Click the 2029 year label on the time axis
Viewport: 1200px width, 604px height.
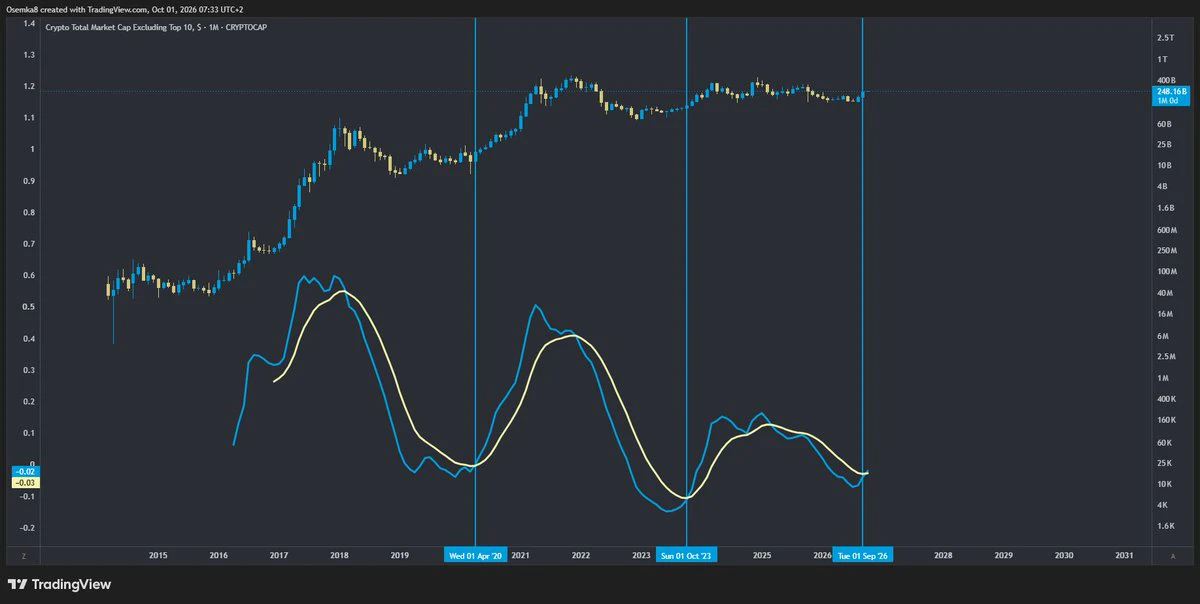coord(1003,556)
